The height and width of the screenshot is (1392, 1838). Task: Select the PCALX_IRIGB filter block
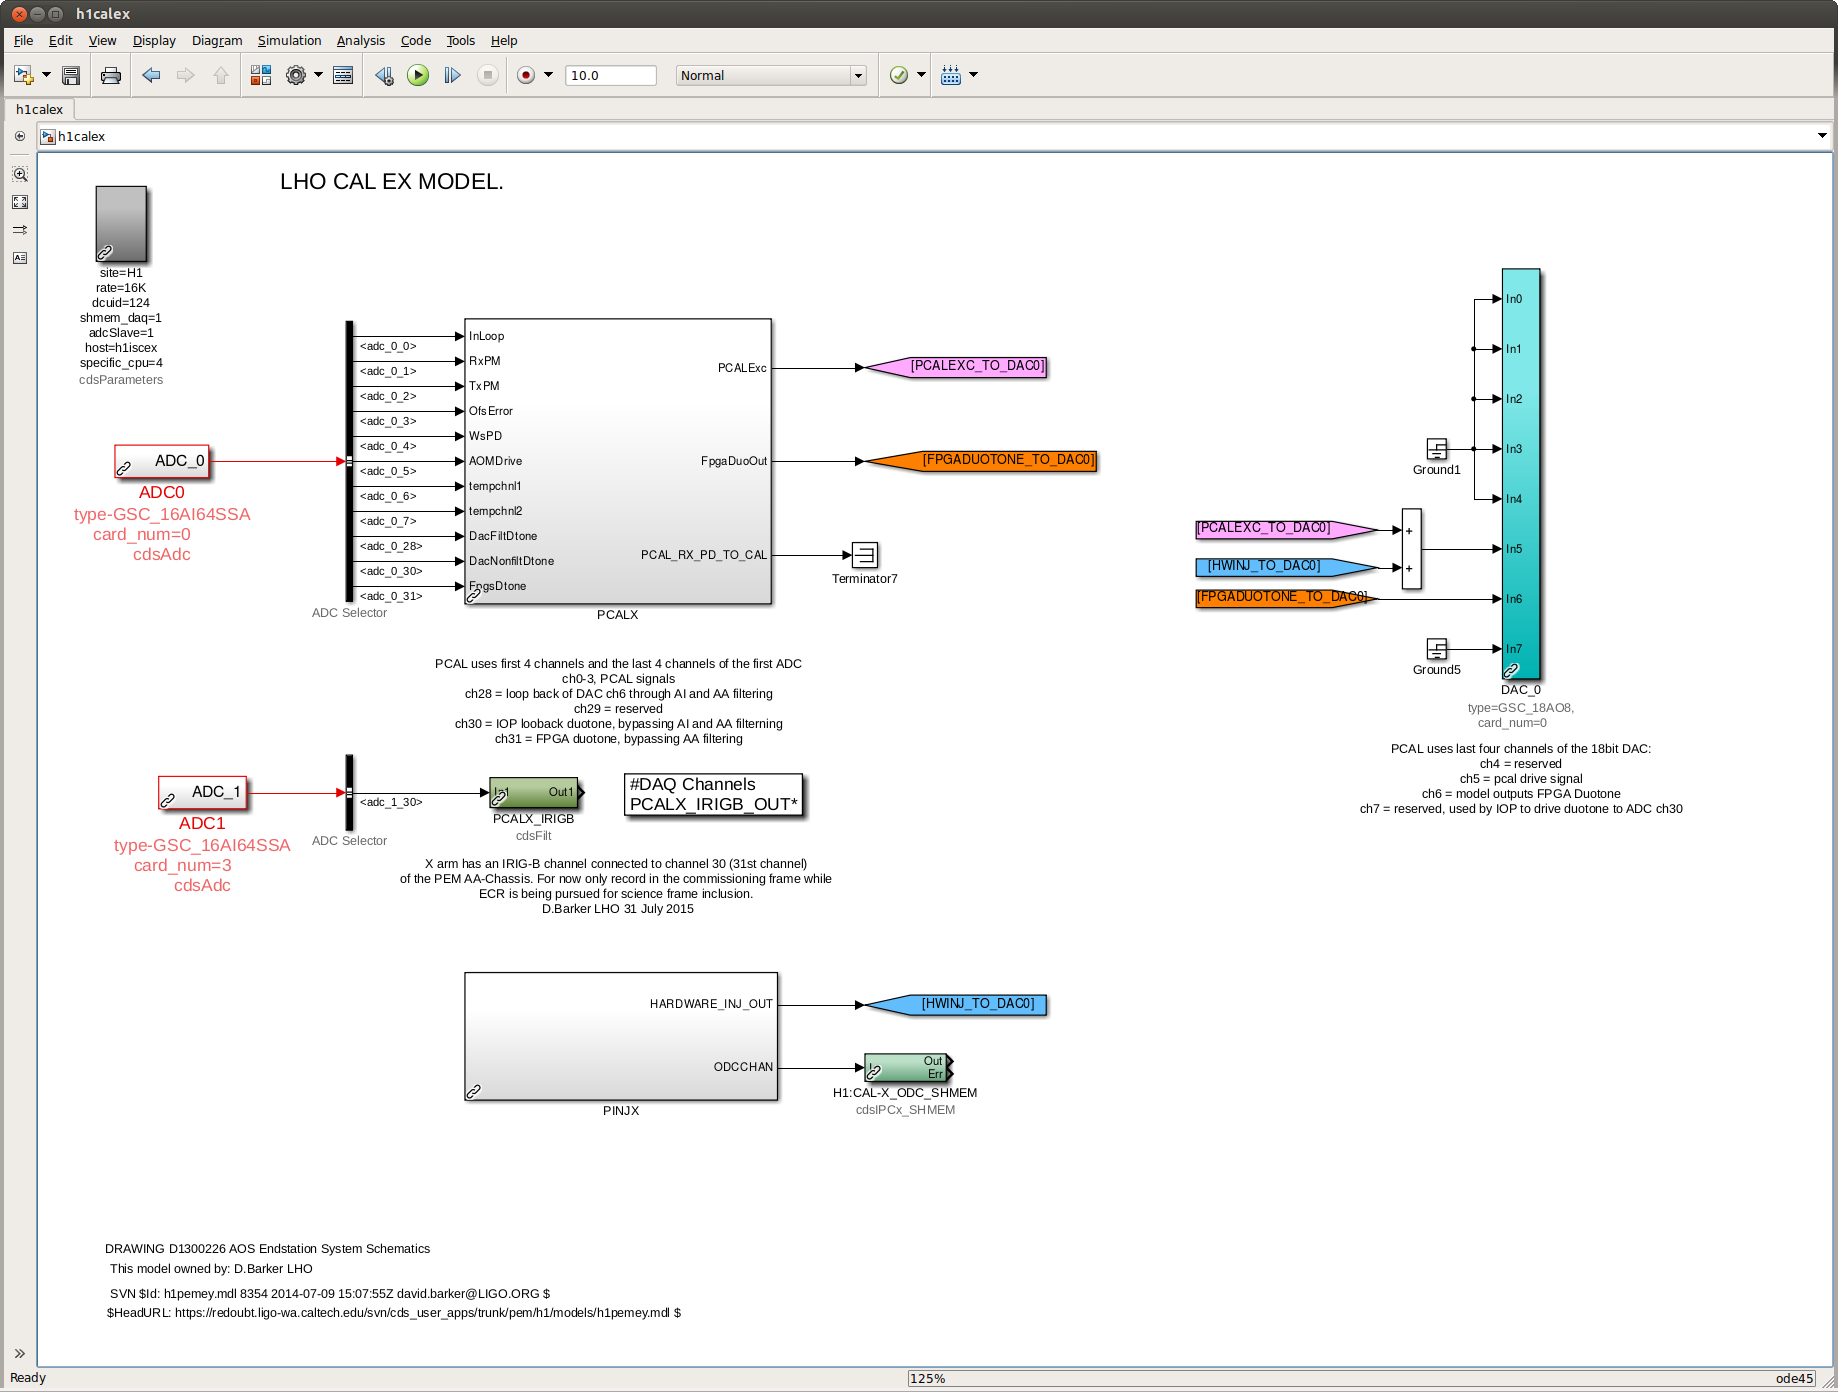[x=534, y=793]
